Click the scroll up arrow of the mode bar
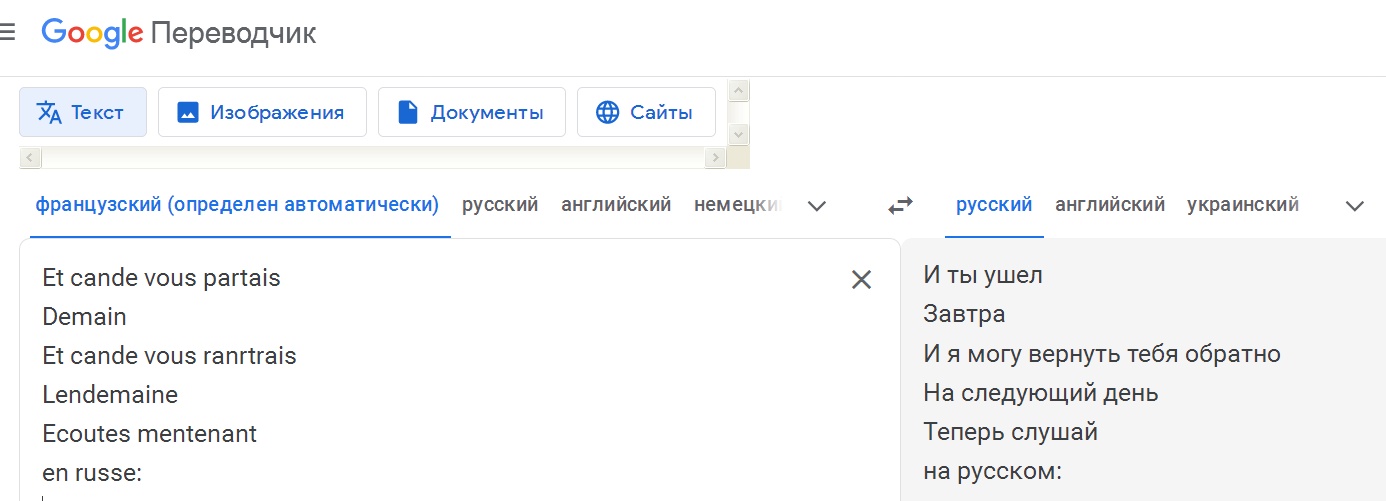Screen dimensions: 1386x501 [x=739, y=92]
